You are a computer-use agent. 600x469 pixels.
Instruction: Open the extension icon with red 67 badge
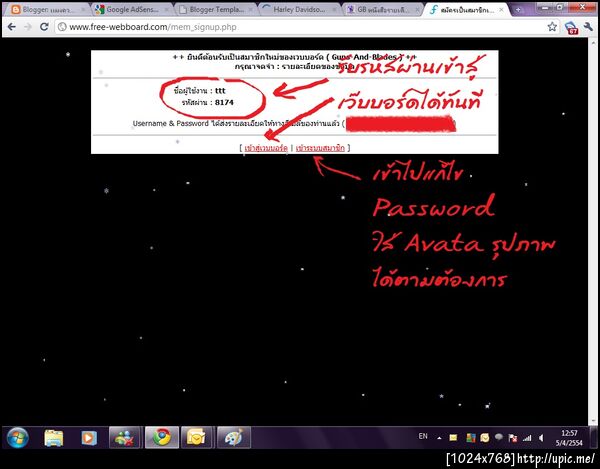pos(571,28)
